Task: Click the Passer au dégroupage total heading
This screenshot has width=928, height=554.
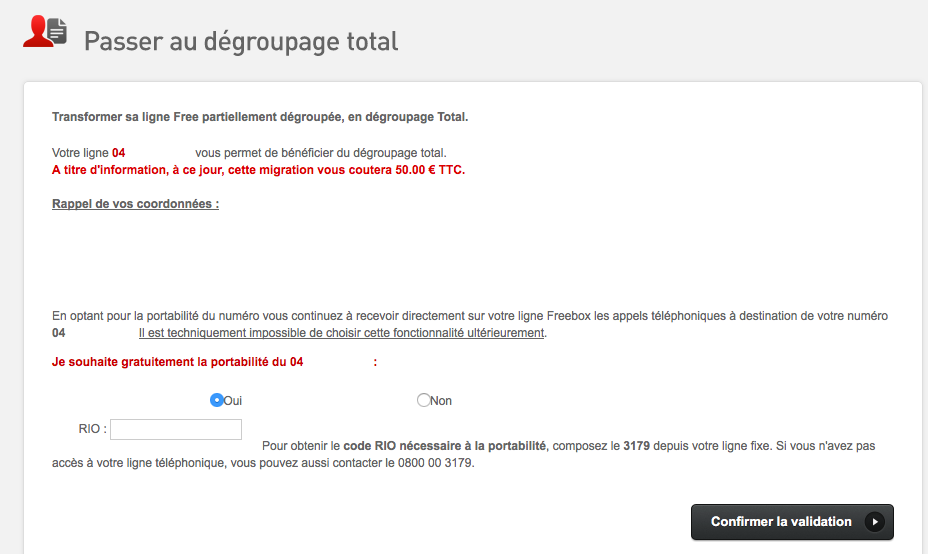Action: [241, 41]
